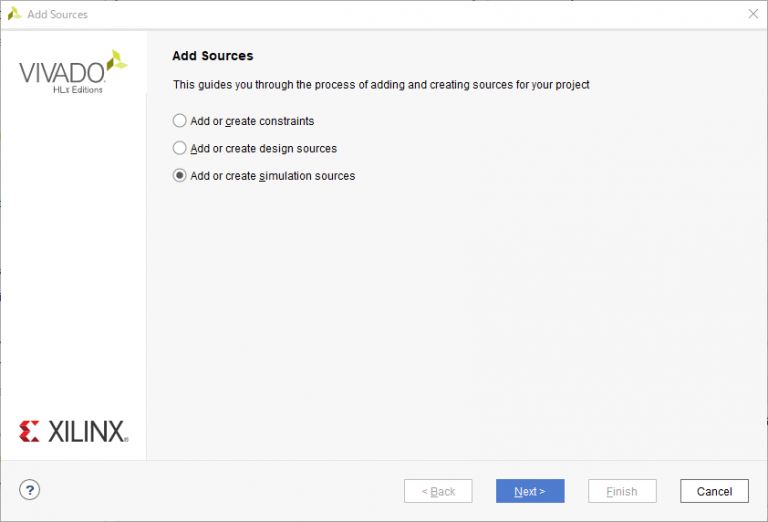Screen dimensions: 768x522
Task: Click the wizard description sentence under the heading
Action: coord(381,85)
